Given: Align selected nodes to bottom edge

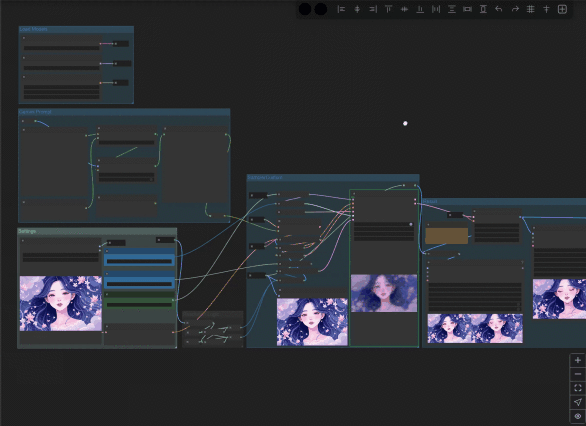Looking at the screenshot, I should [x=420, y=9].
